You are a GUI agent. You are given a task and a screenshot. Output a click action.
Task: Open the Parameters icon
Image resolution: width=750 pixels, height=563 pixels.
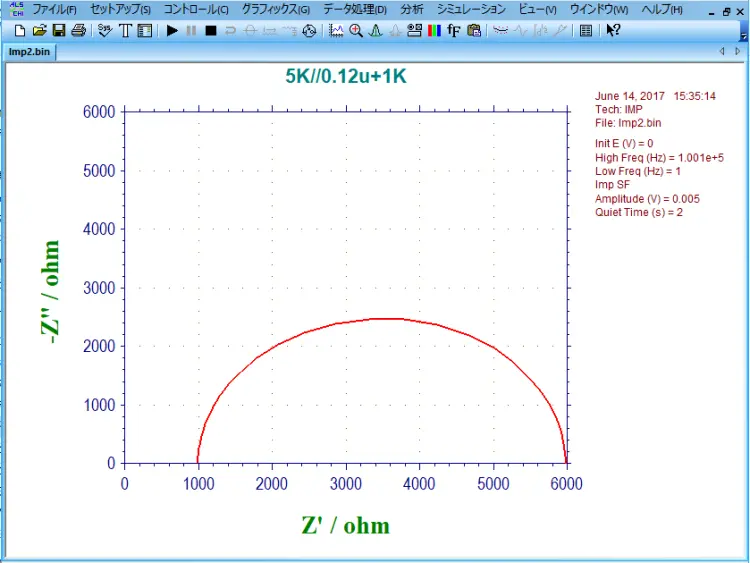[144, 31]
